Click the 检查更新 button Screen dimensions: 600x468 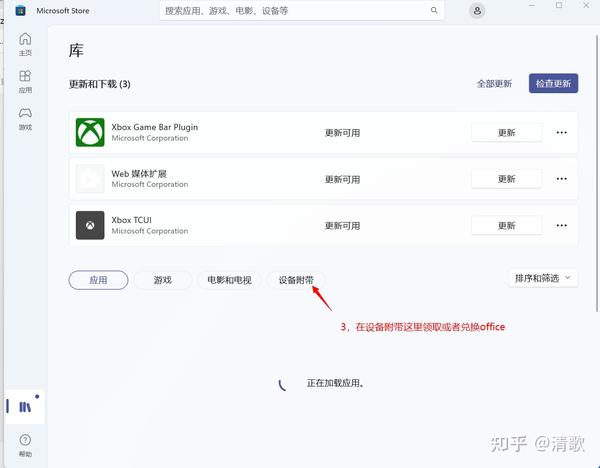[x=553, y=83]
